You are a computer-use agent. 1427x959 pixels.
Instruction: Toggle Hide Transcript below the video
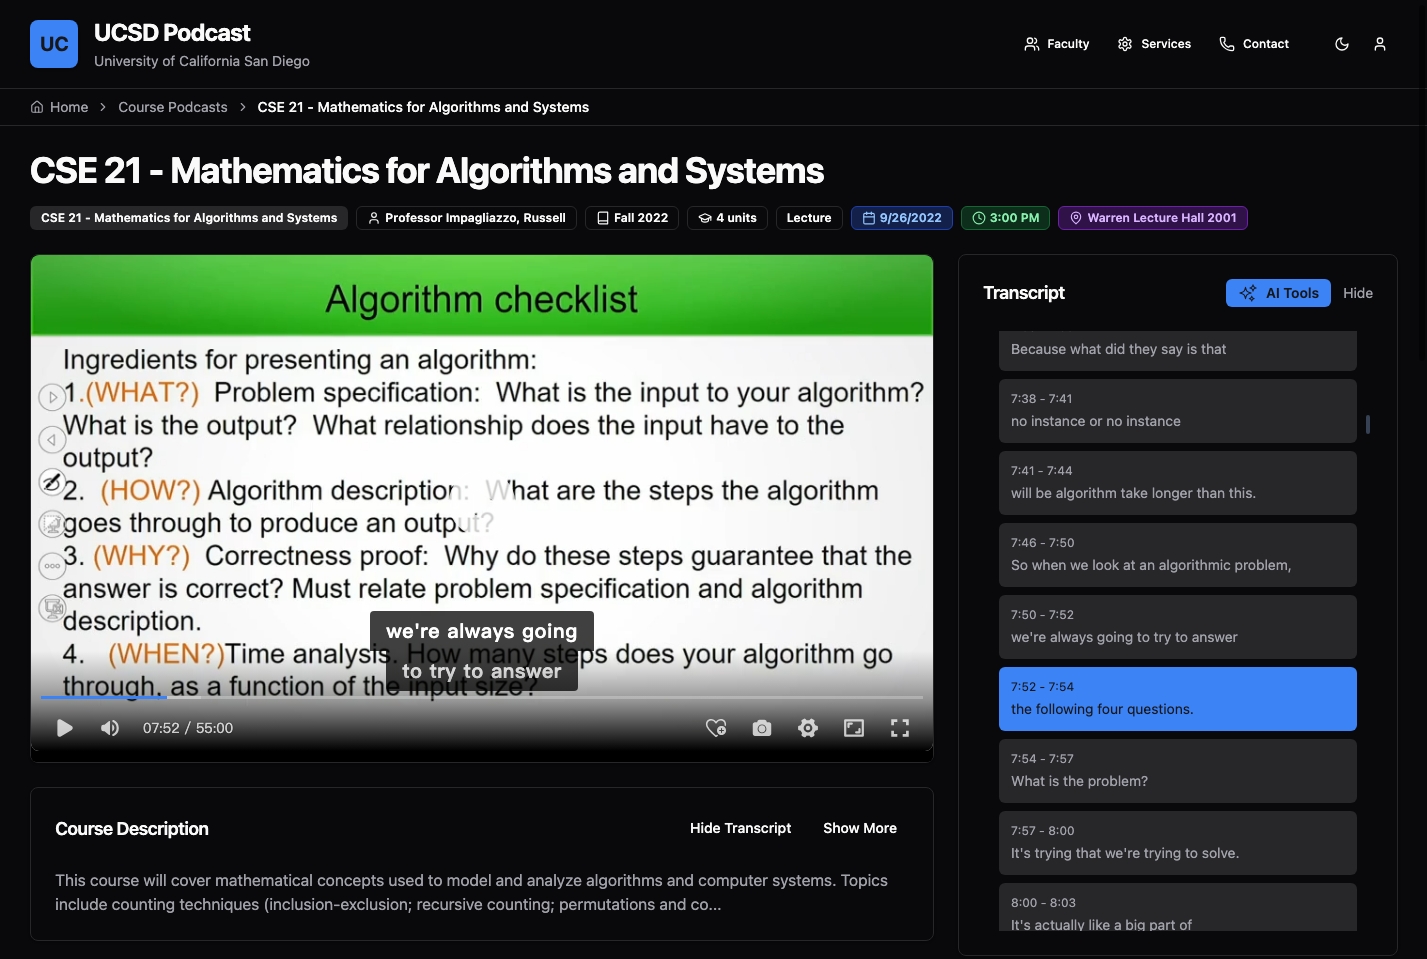point(740,828)
